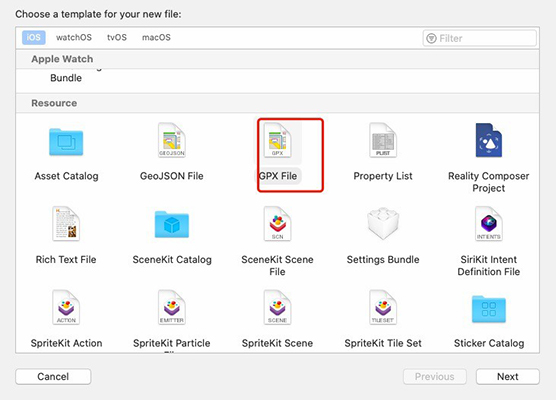
Task: Click the 'Settings Bundle' label
Action: click(383, 260)
